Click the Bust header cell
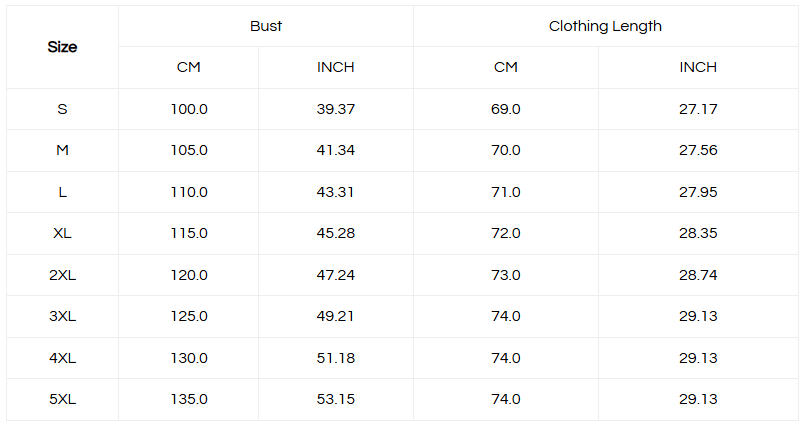The width and height of the screenshot is (803, 427). 266,26
